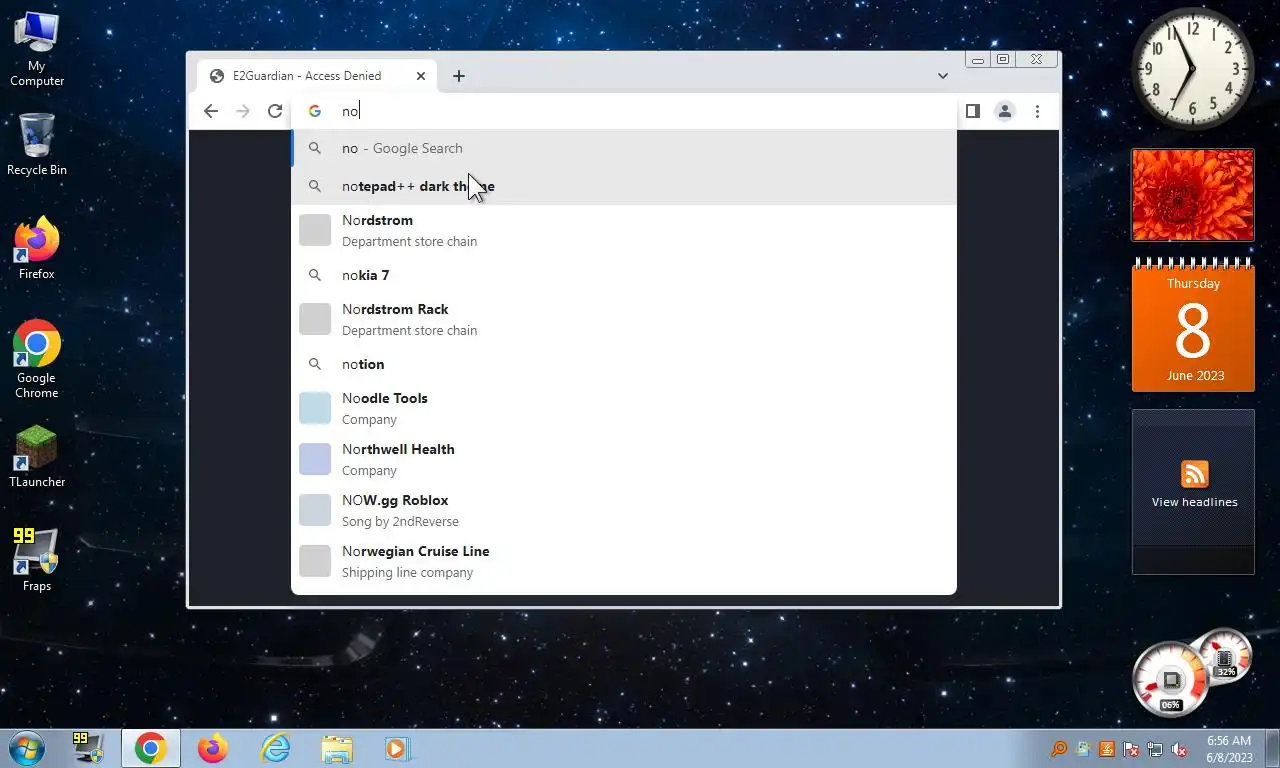Open the Action Center flag icon
Viewport: 1280px width, 768px height.
point(1131,749)
